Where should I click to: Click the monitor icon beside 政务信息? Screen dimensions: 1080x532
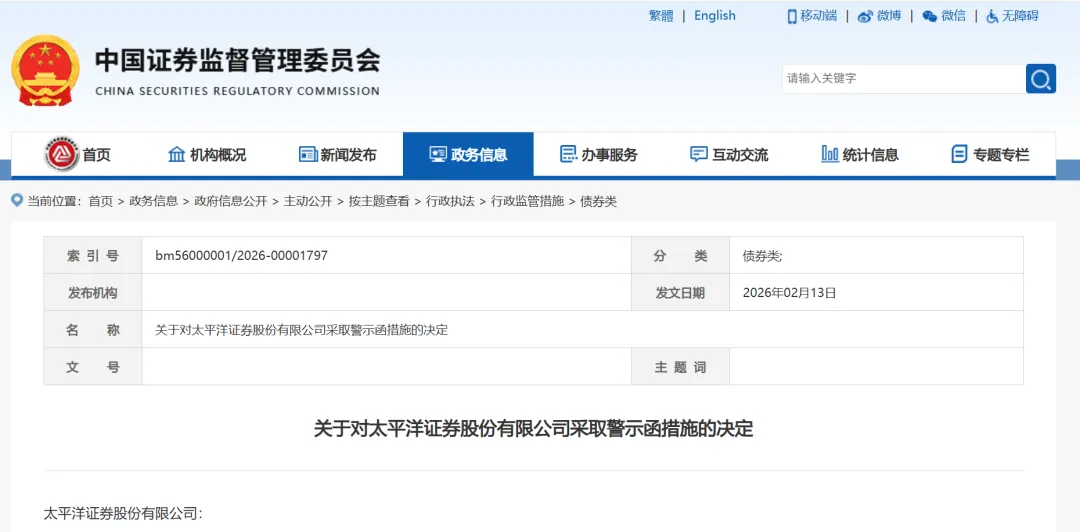[437, 154]
